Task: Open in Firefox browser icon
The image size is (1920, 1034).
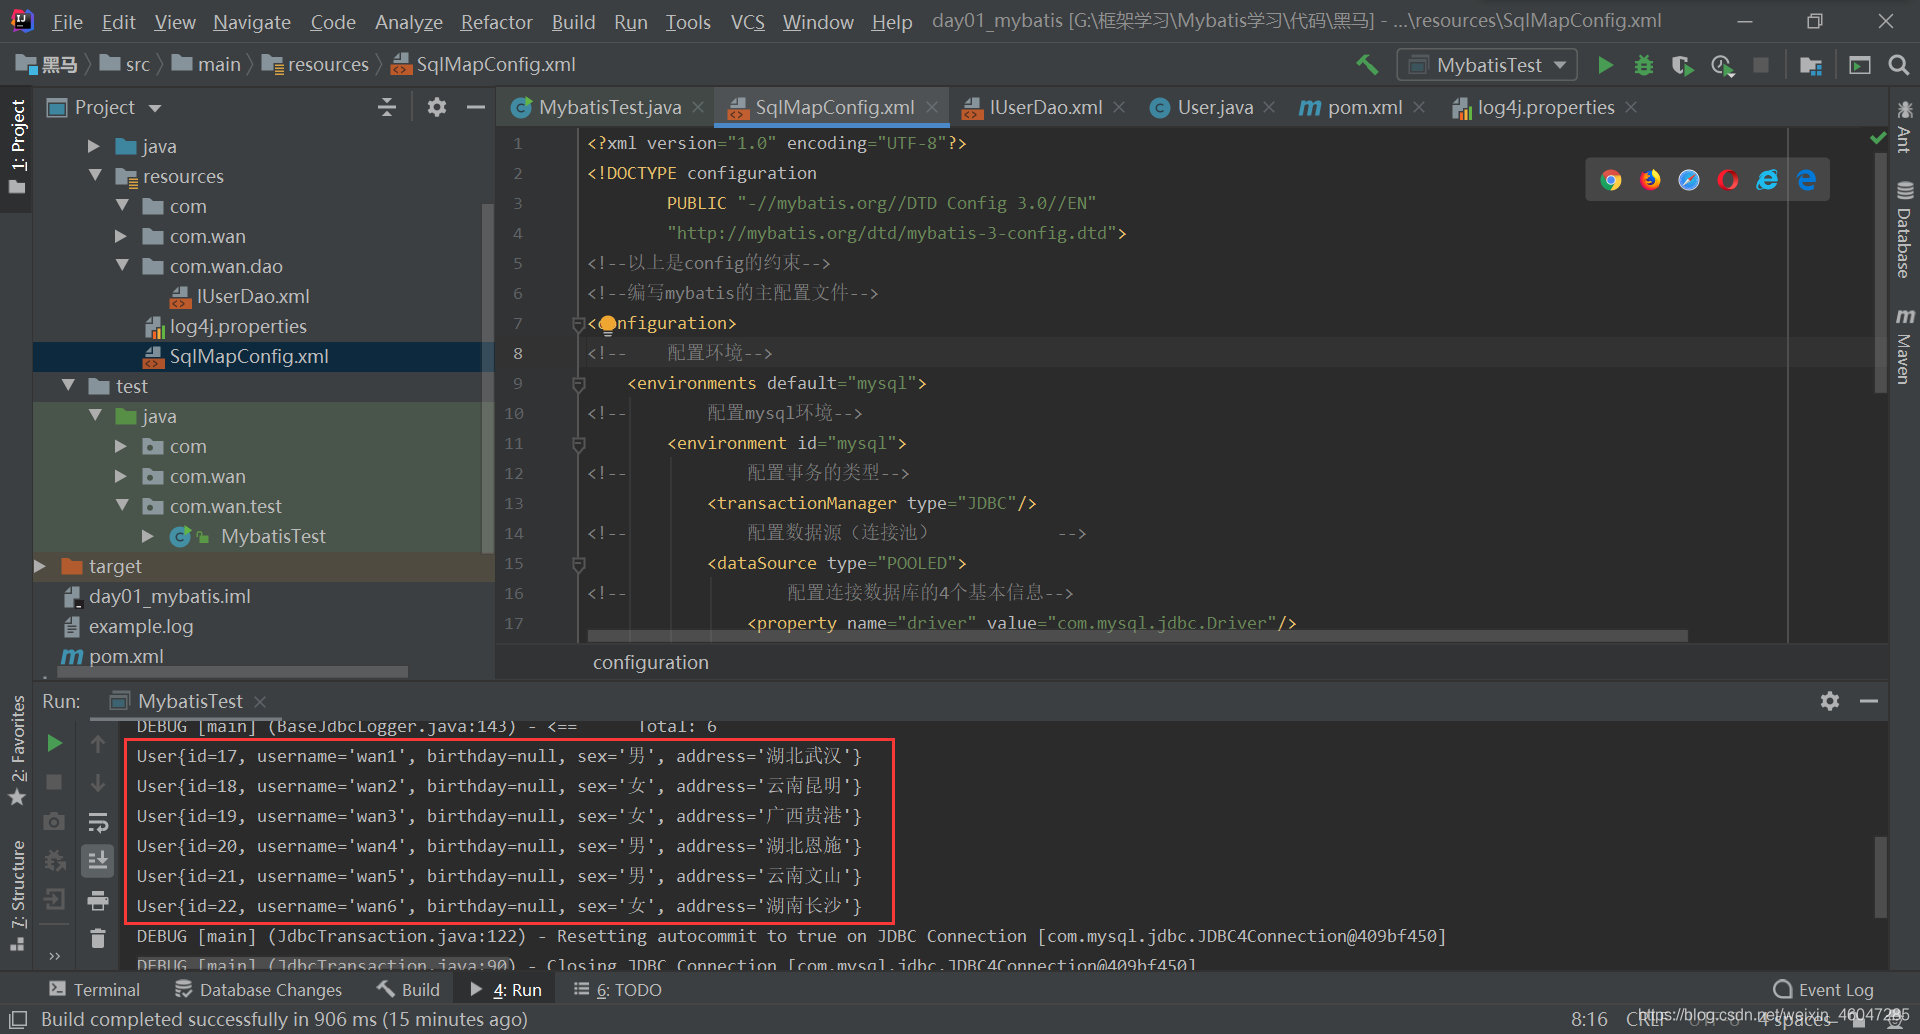Action: pyautogui.click(x=1650, y=180)
